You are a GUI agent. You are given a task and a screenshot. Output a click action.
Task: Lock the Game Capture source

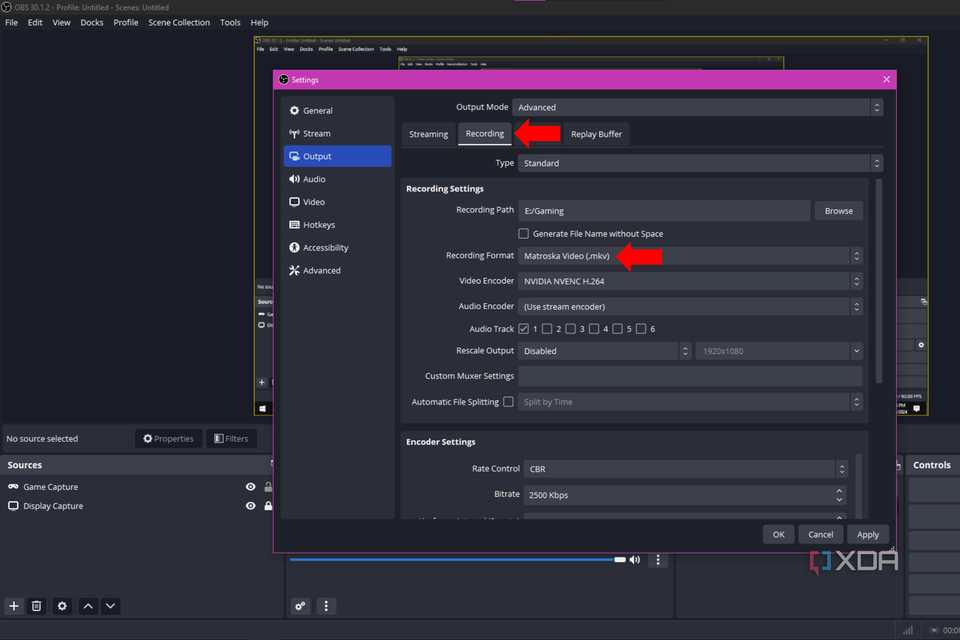[x=268, y=487]
